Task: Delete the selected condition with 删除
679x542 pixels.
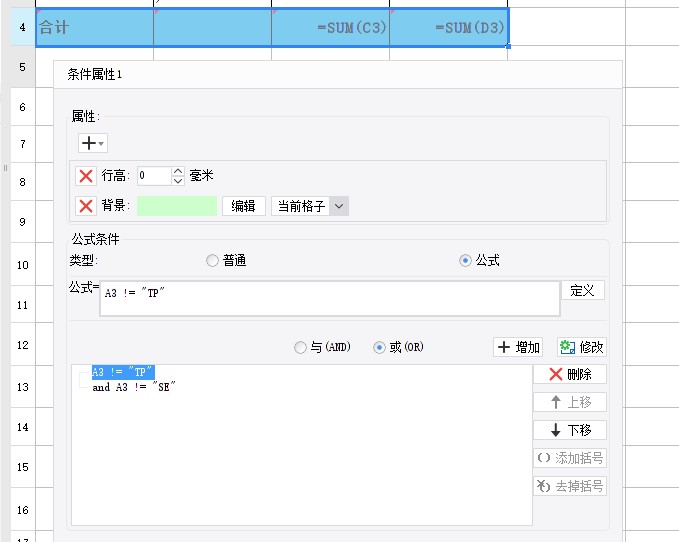Action: (569, 374)
